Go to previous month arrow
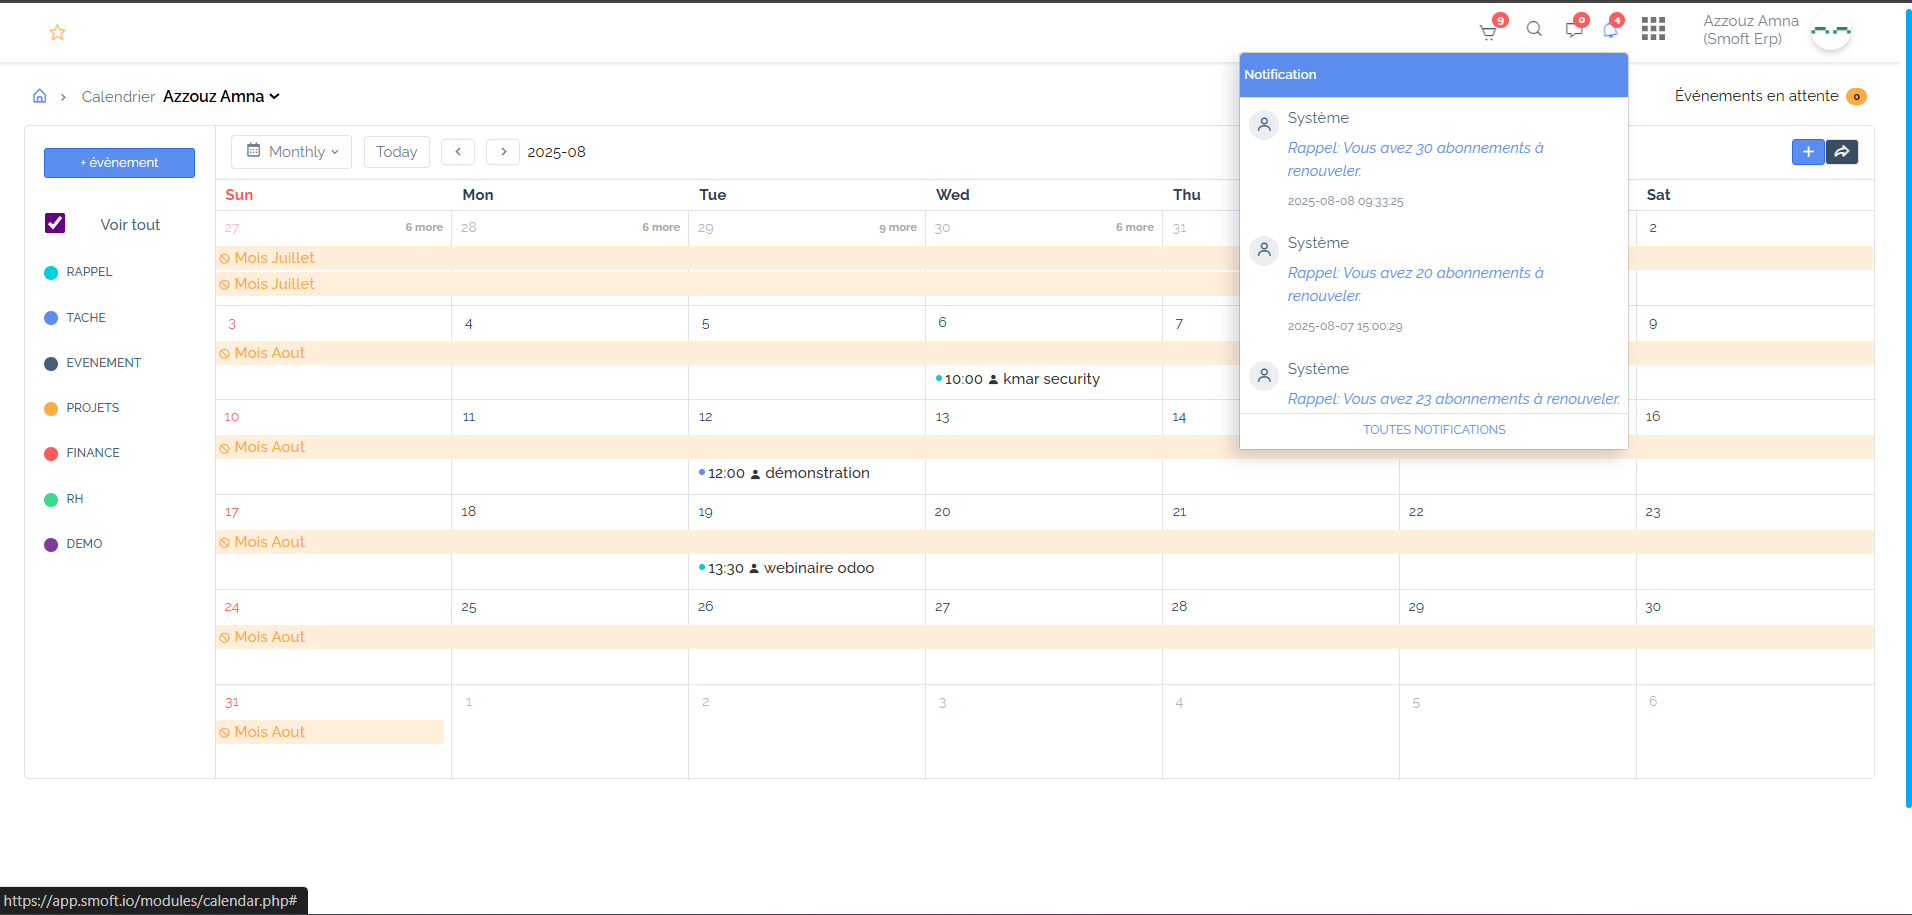The height and width of the screenshot is (915, 1912). [458, 152]
